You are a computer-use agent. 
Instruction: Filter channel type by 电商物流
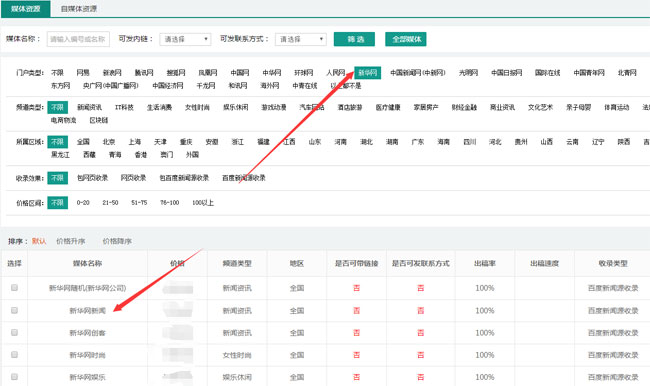click(x=63, y=120)
